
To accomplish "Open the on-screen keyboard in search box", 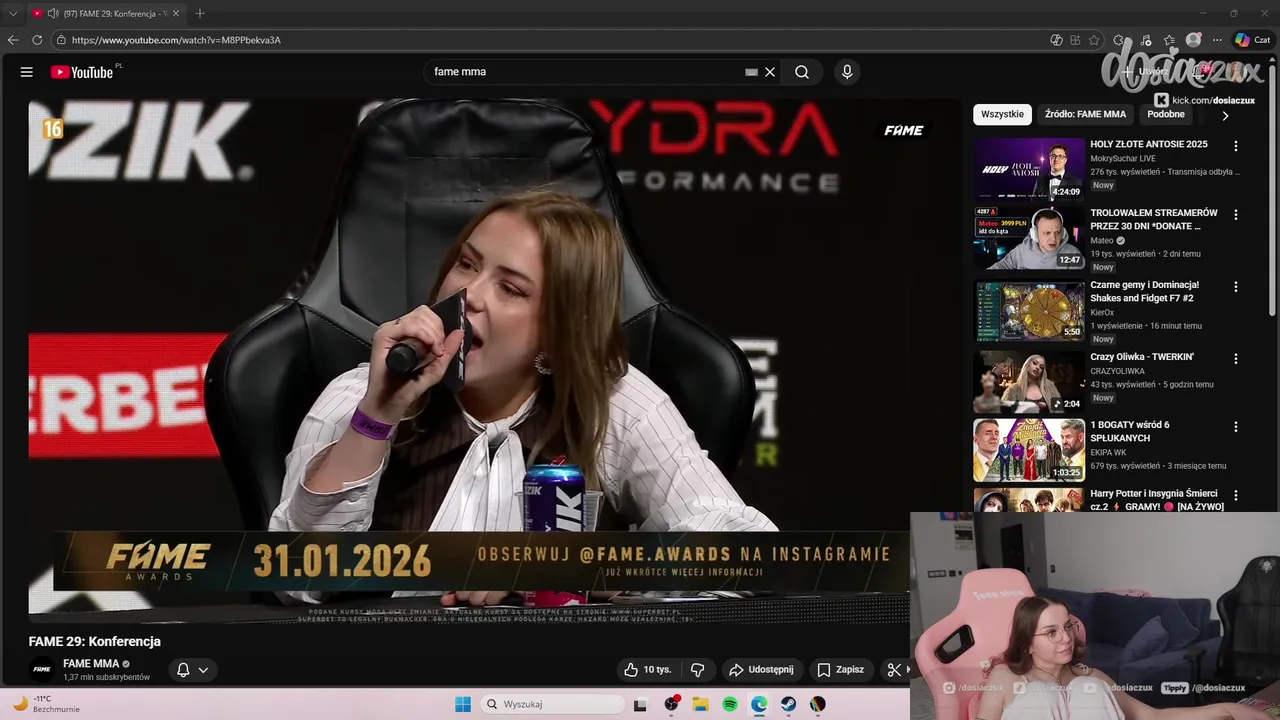I will [x=751, y=72].
